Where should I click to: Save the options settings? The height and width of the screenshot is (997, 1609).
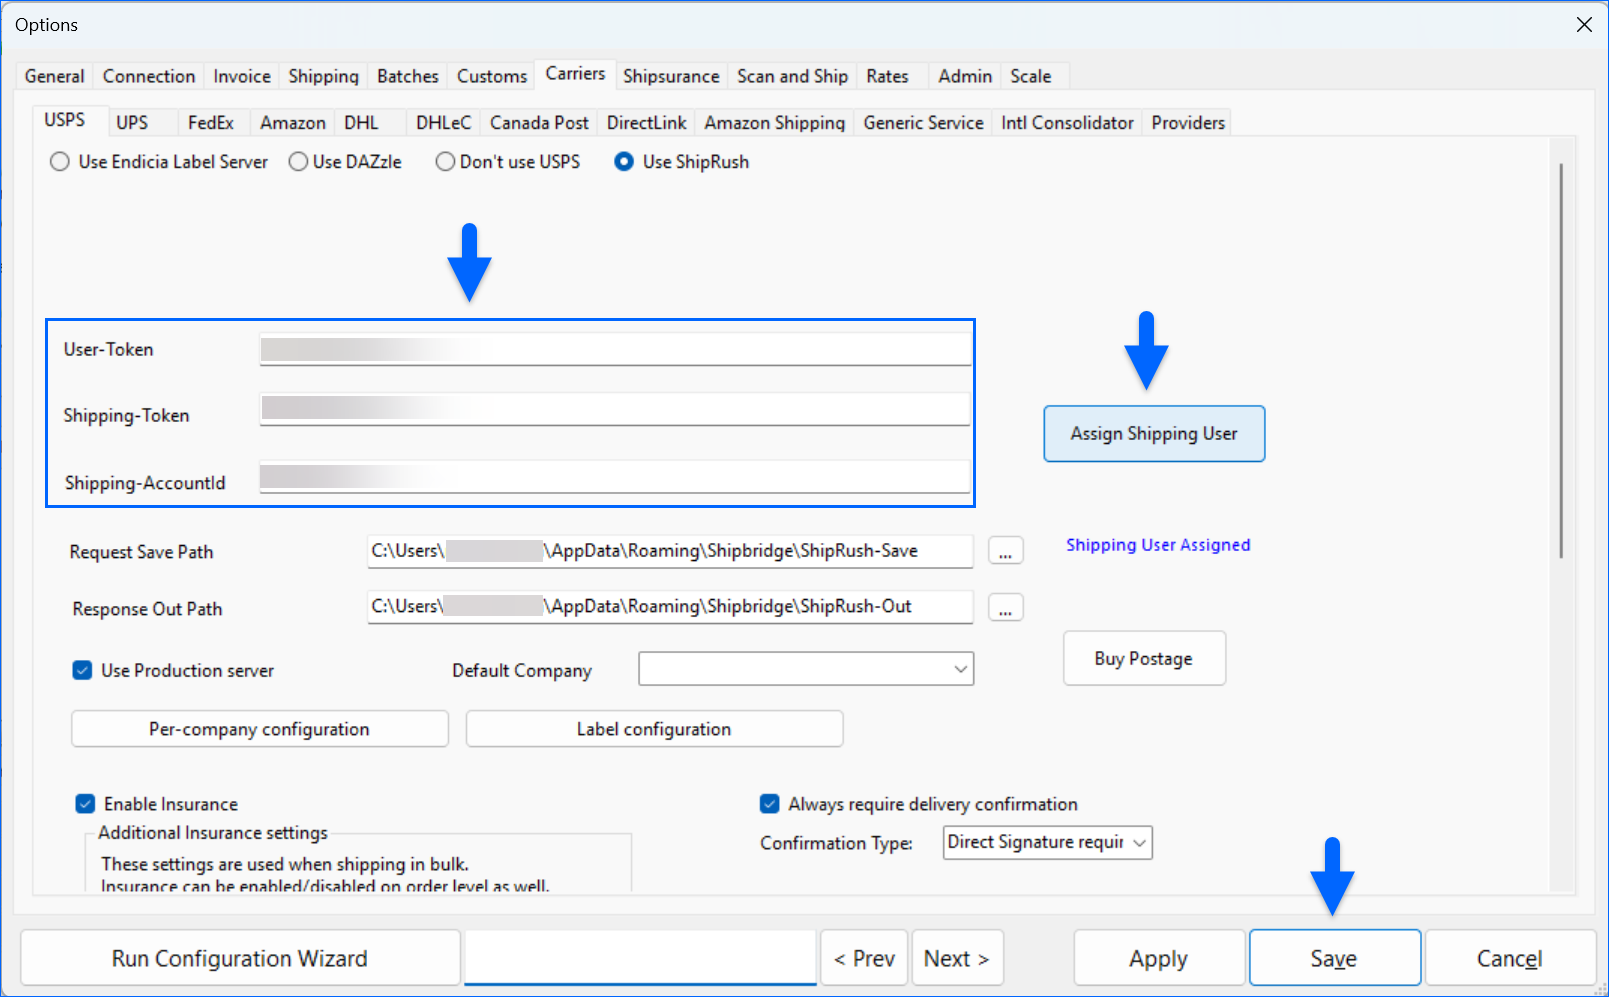(1334, 959)
